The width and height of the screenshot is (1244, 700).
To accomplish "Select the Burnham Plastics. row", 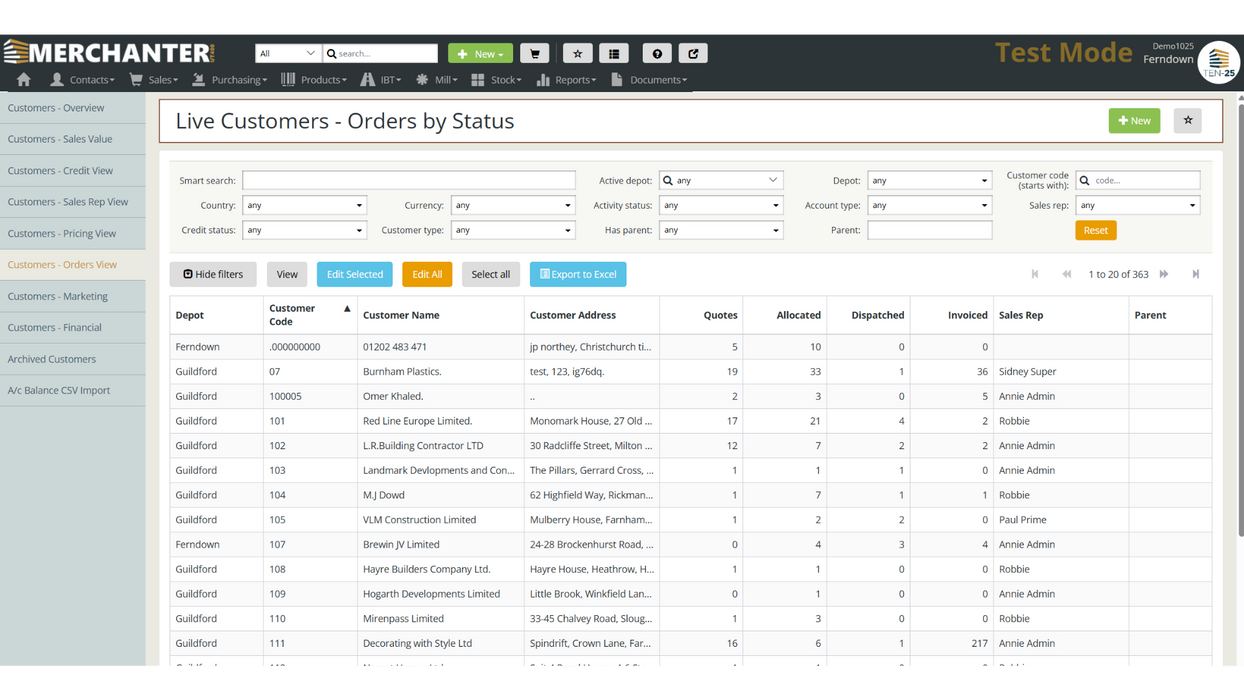I will click(x=690, y=371).
